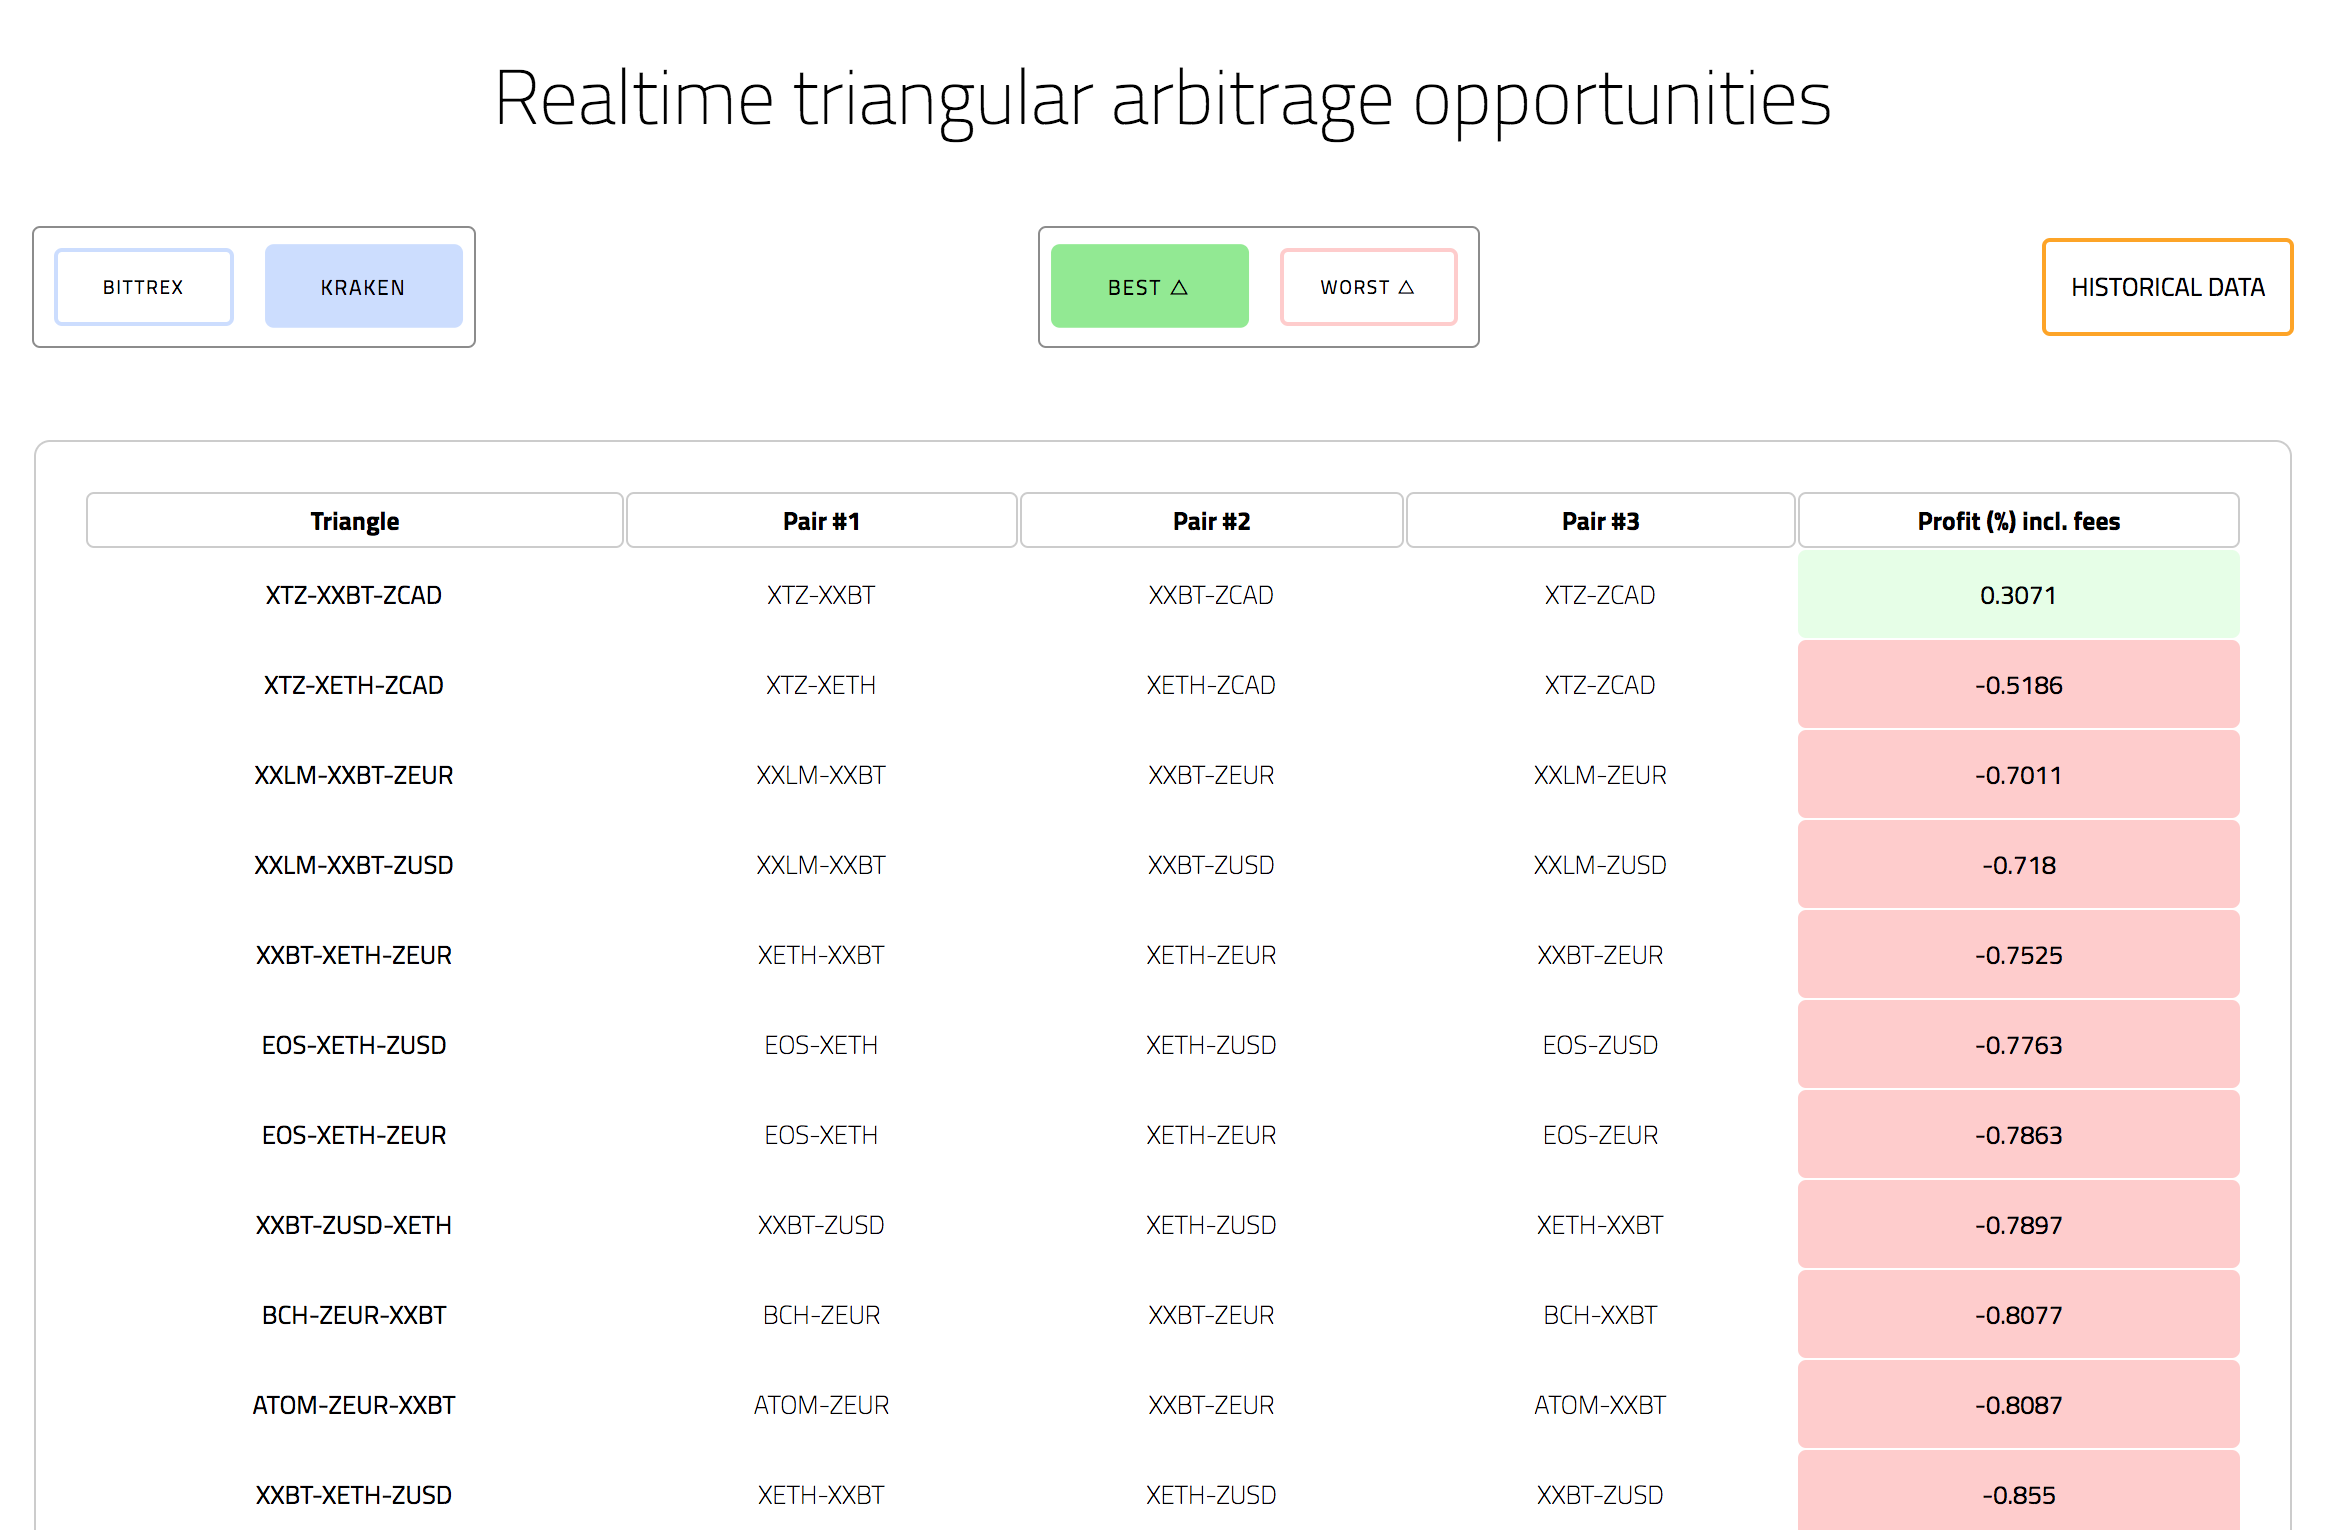Click the page title heading
Screen dimensions: 2330x1530
tap(1163, 99)
